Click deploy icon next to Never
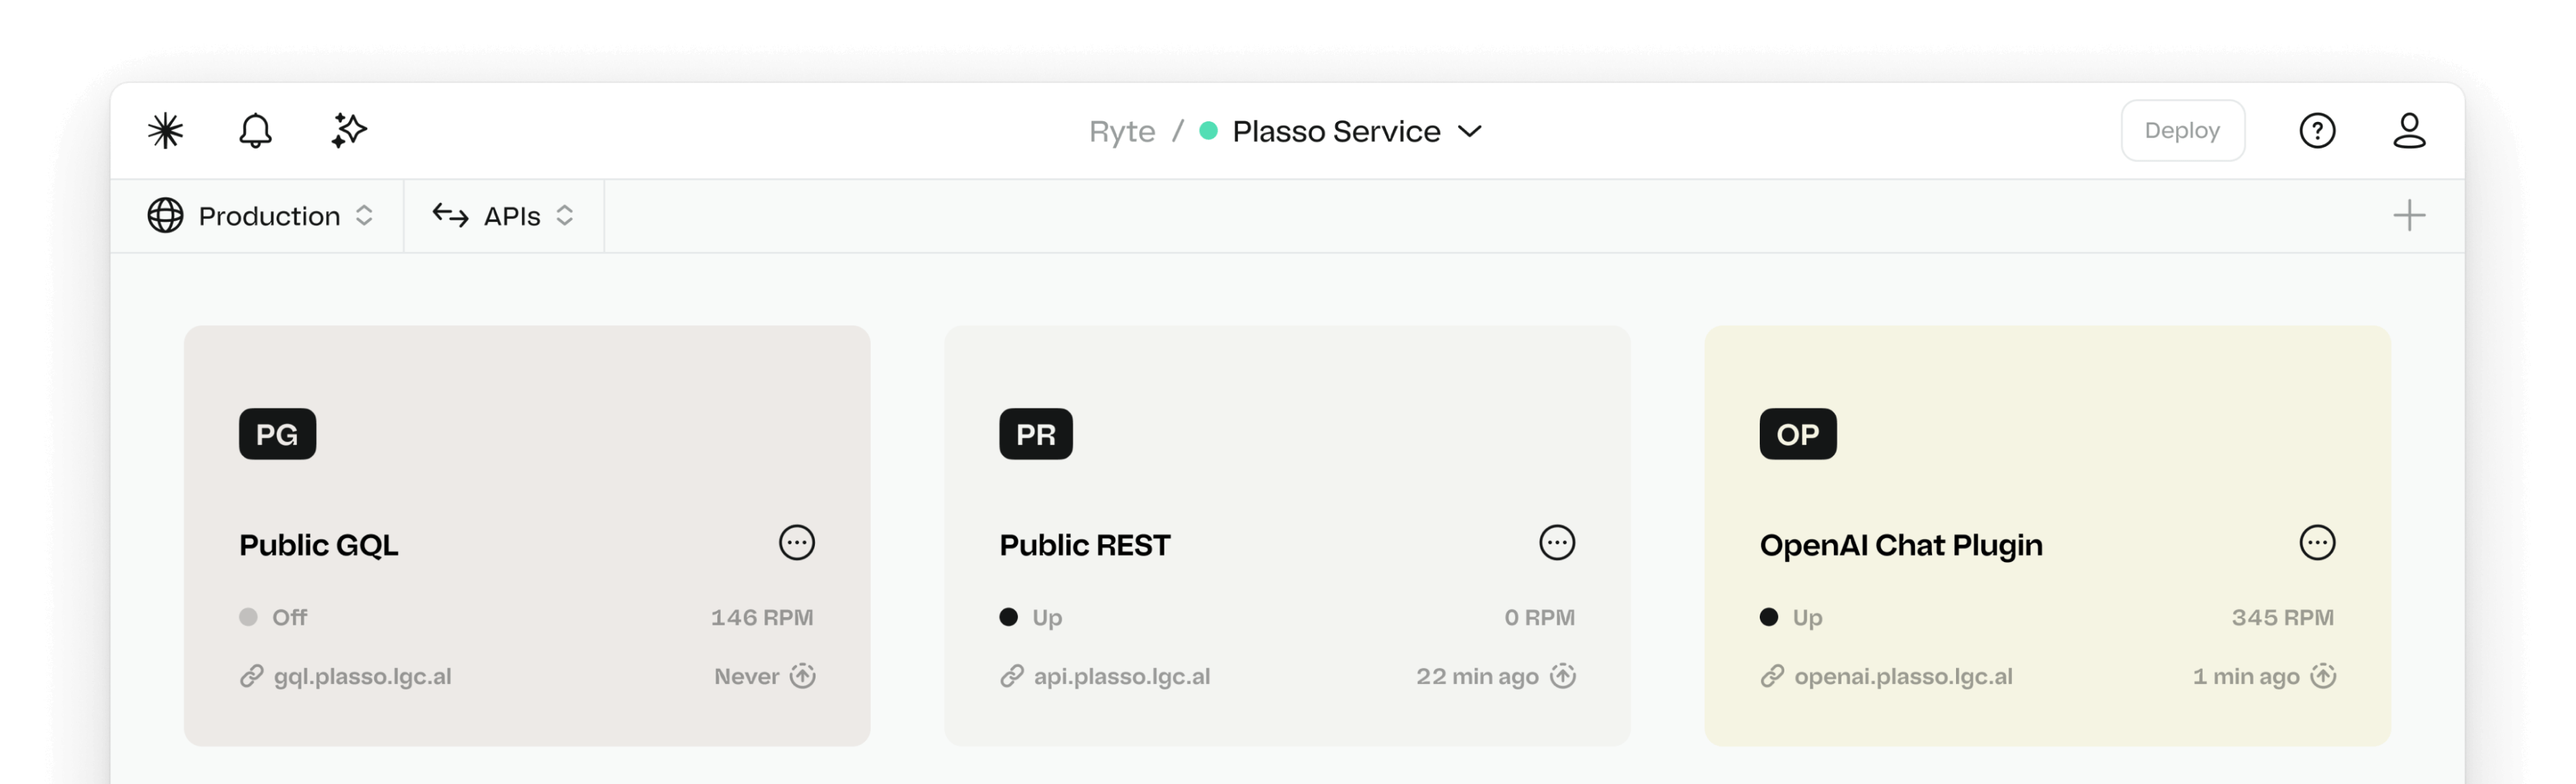 (802, 676)
